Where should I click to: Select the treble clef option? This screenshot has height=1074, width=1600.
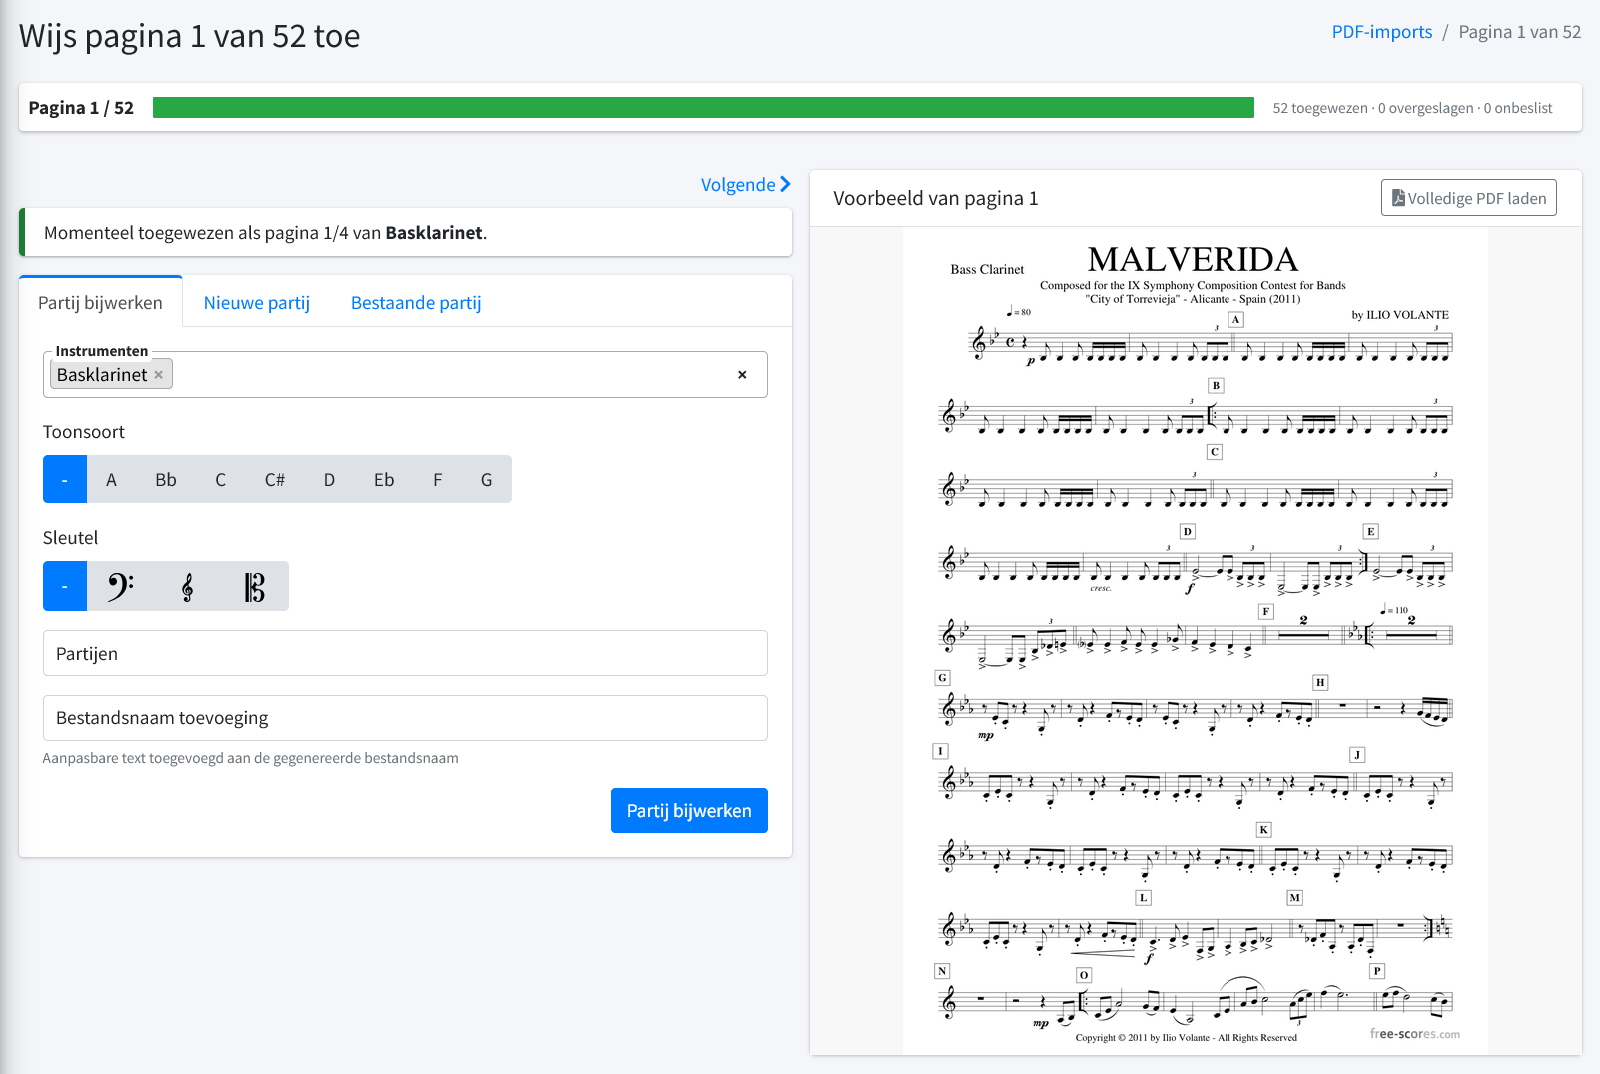point(188,586)
